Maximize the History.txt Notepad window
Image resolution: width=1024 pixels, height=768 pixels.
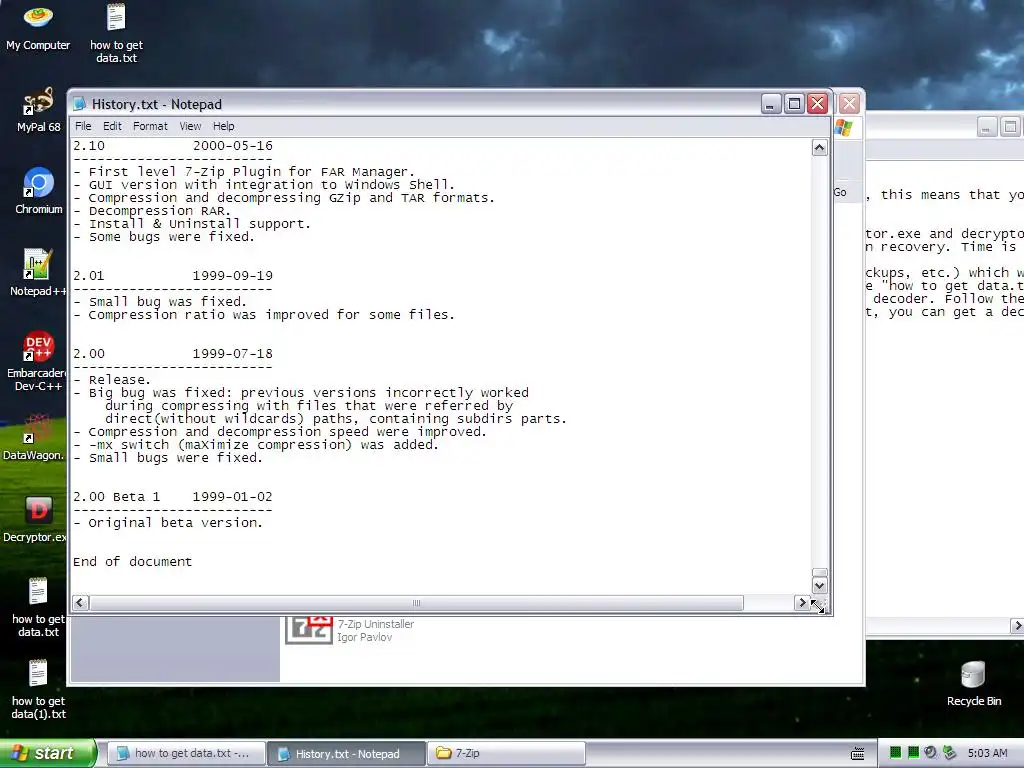[794, 104]
